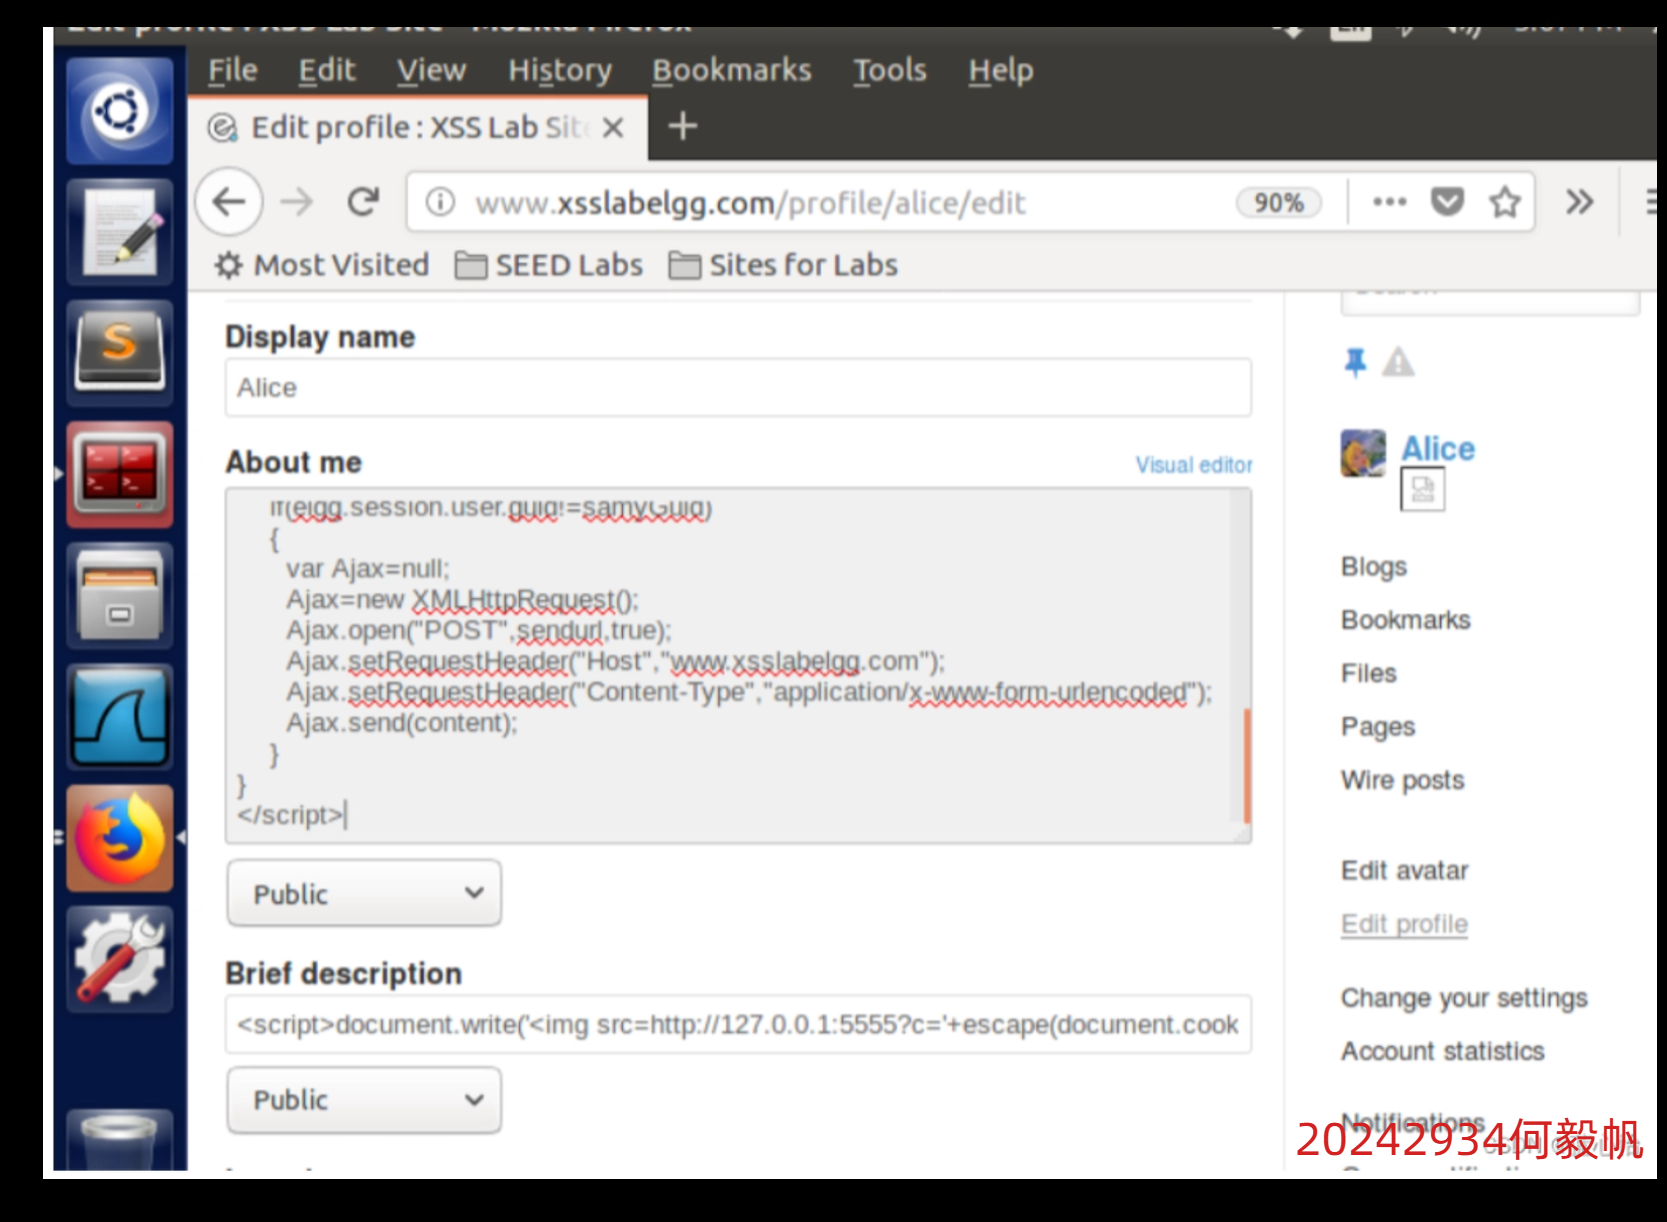The image size is (1667, 1222).
Task: Open the Bookmarks menu
Action: (x=732, y=70)
